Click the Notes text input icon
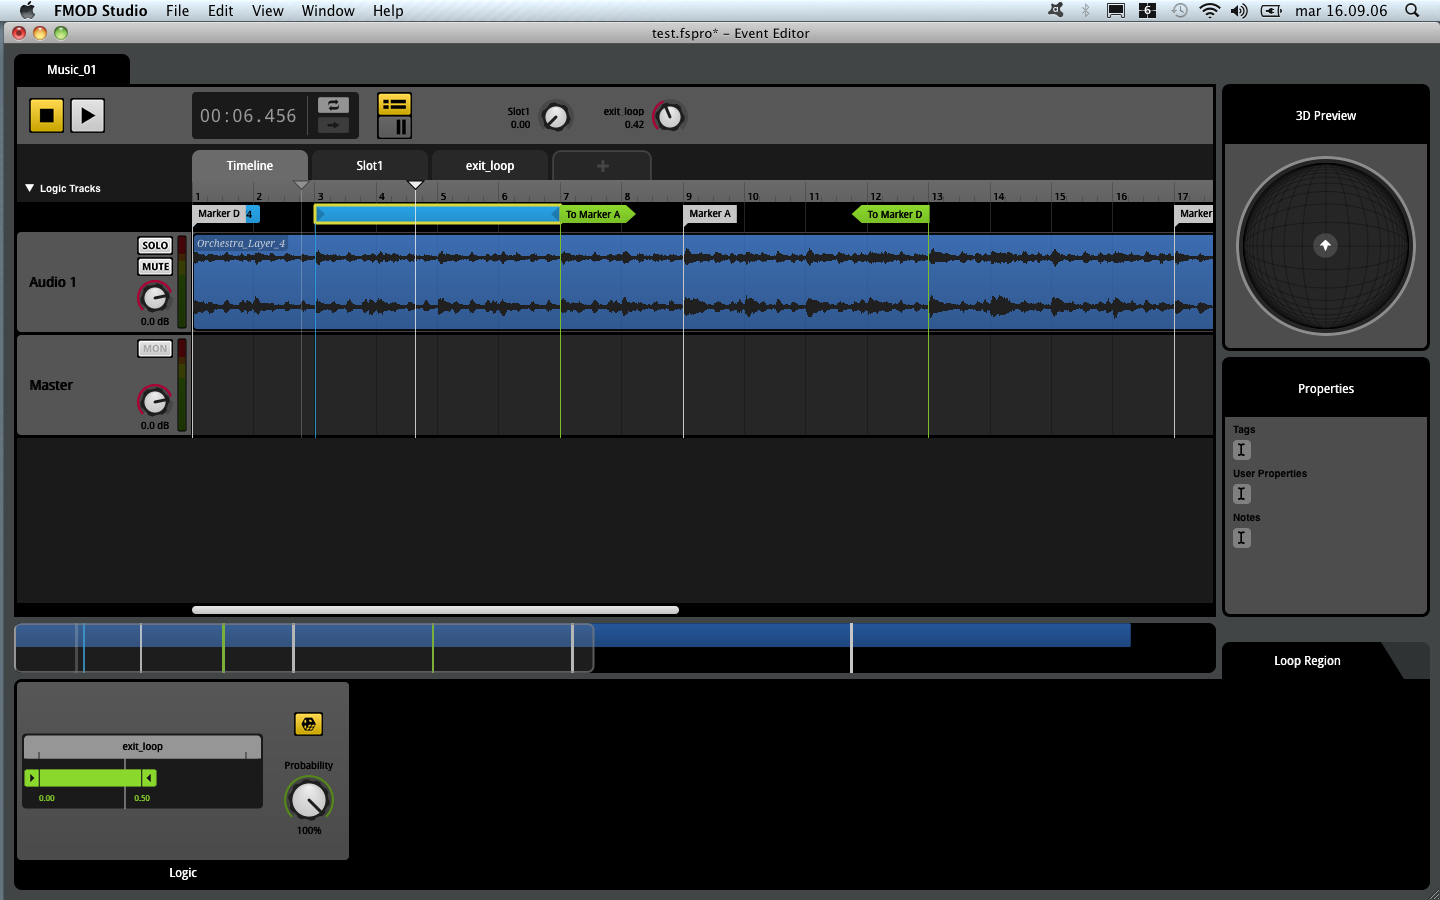The image size is (1440, 900). (1242, 538)
